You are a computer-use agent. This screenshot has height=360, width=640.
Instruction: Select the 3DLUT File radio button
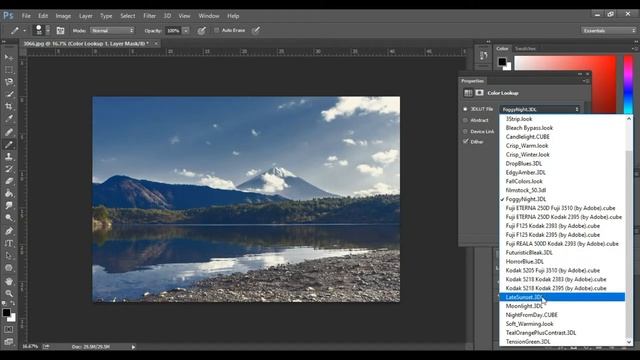pos(465,109)
